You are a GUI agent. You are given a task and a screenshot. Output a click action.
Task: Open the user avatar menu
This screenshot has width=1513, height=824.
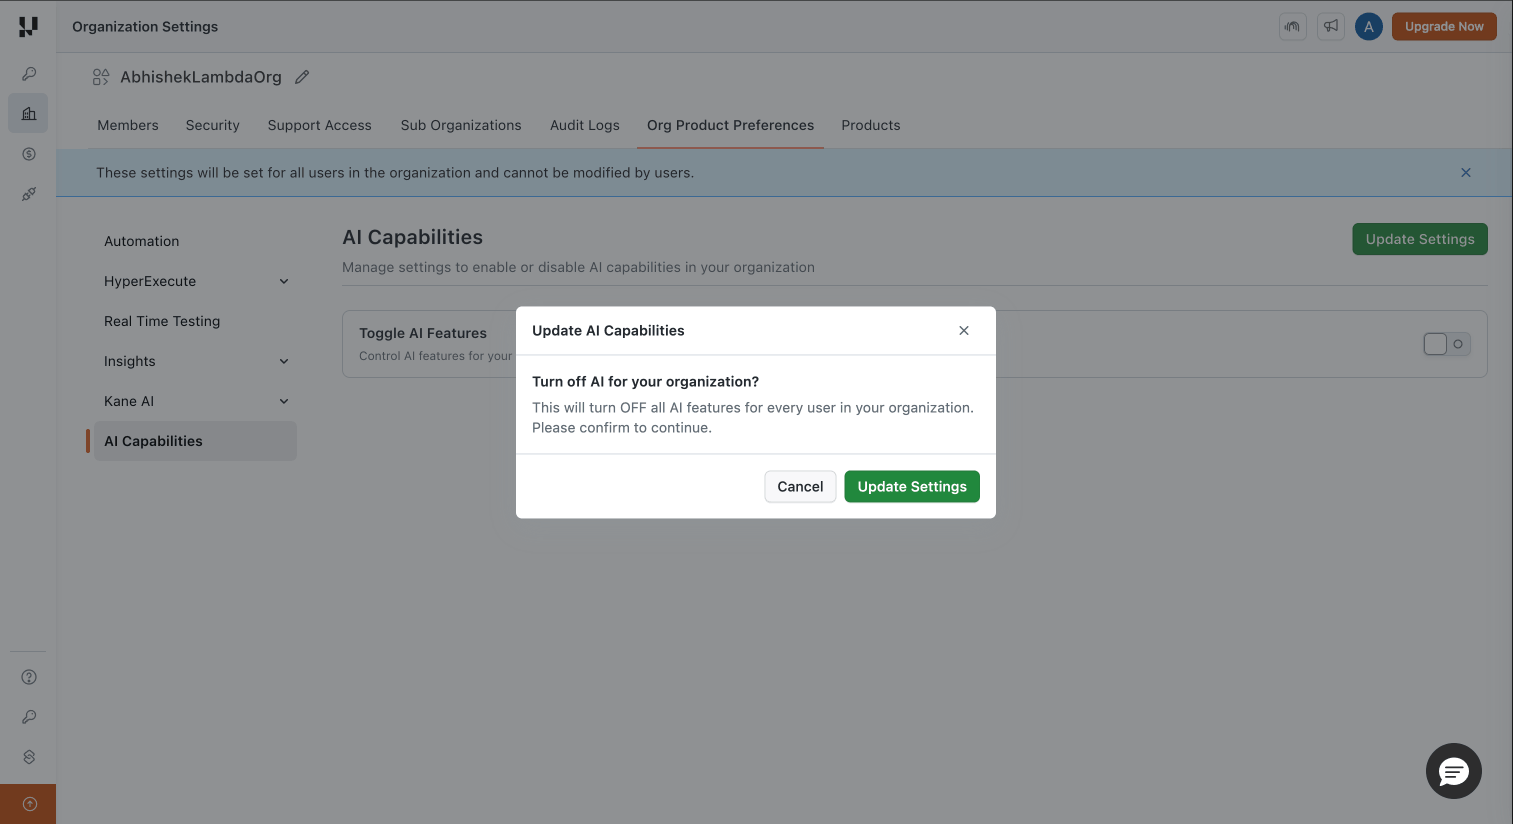(x=1368, y=26)
